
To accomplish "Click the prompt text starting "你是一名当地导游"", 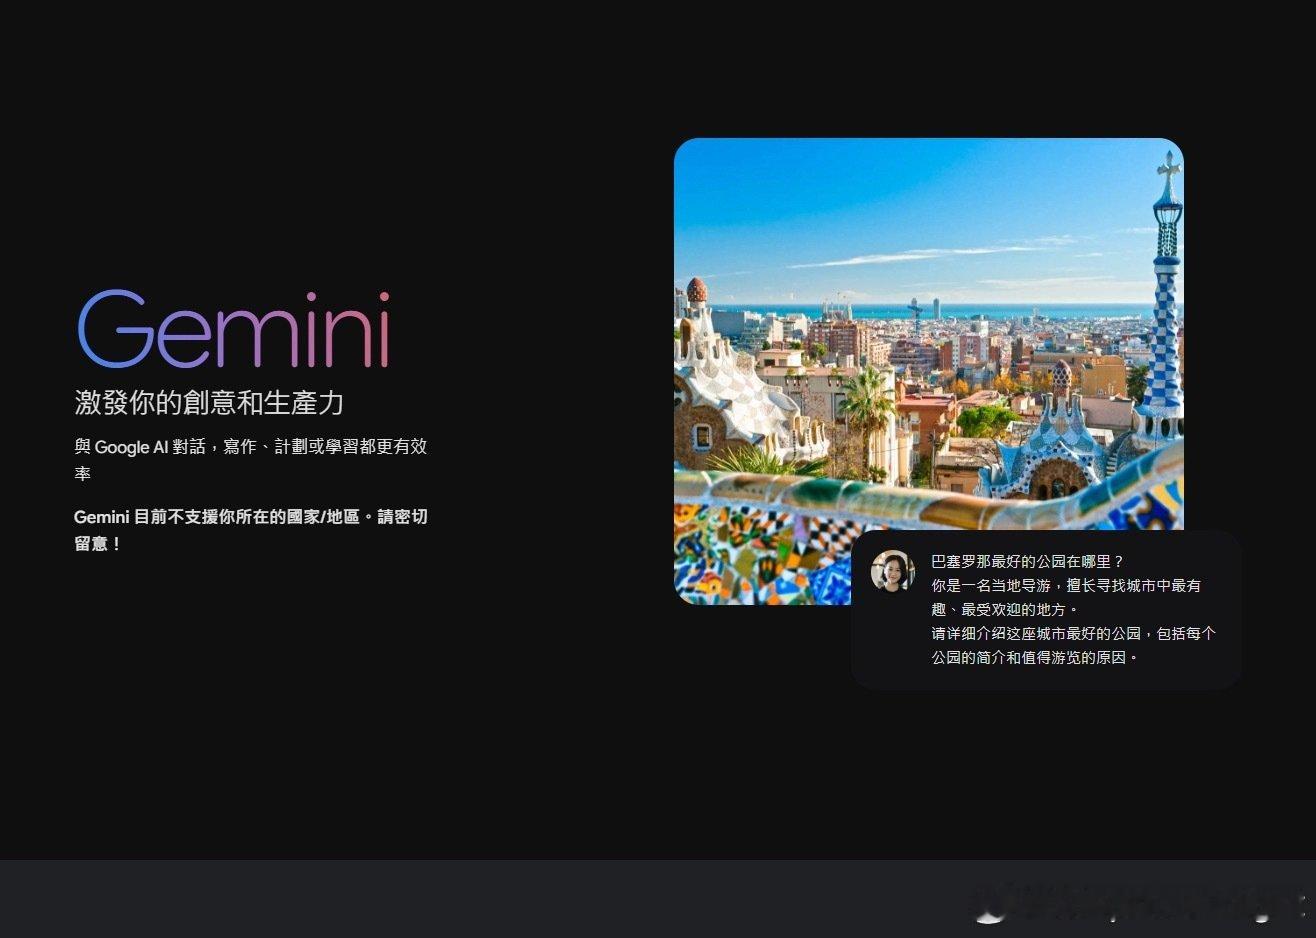I will click(1066, 597).
